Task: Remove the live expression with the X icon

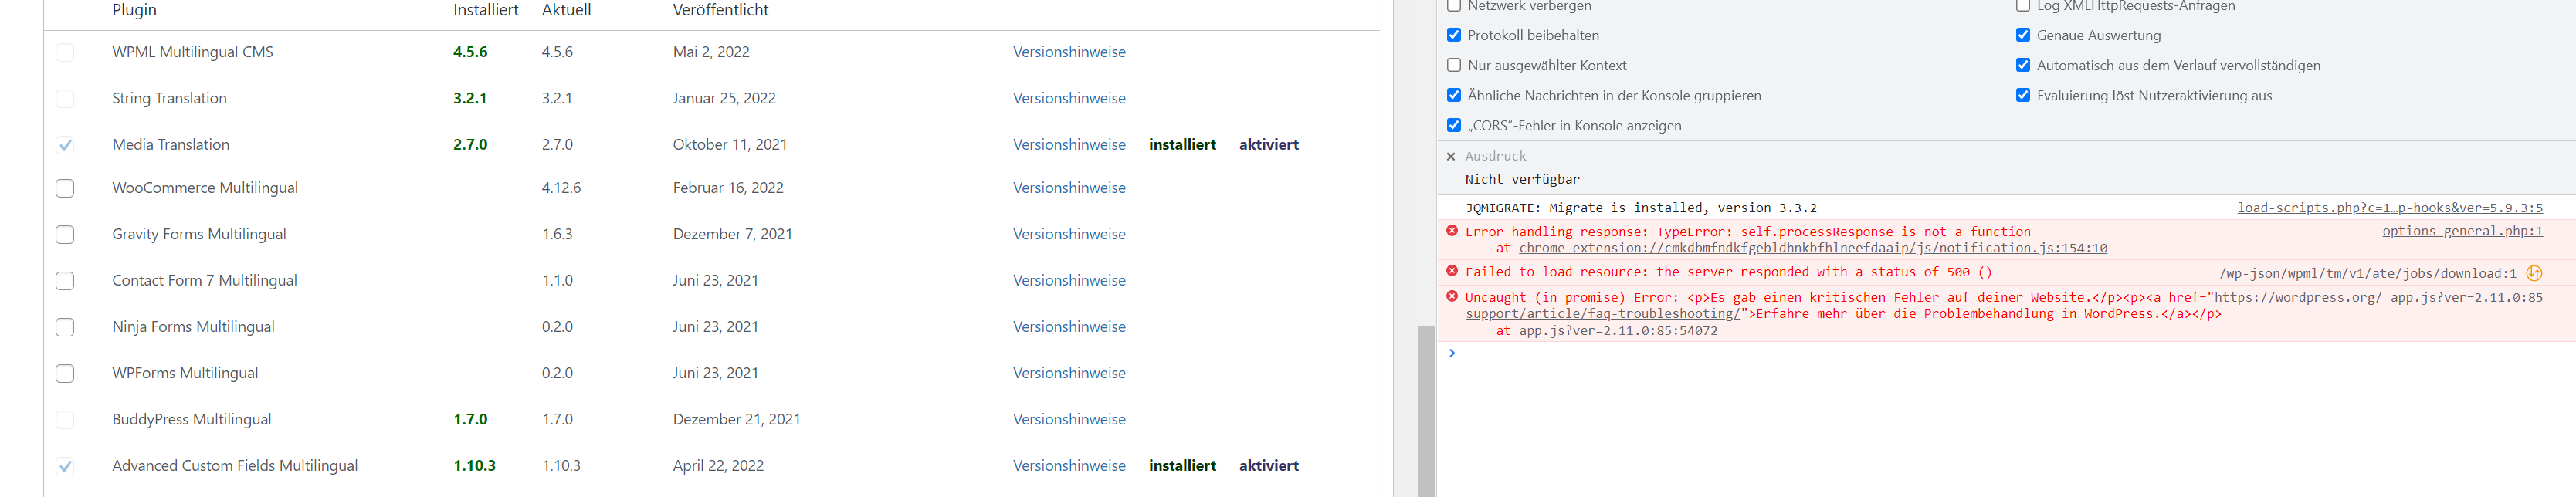Action: 1451,156
